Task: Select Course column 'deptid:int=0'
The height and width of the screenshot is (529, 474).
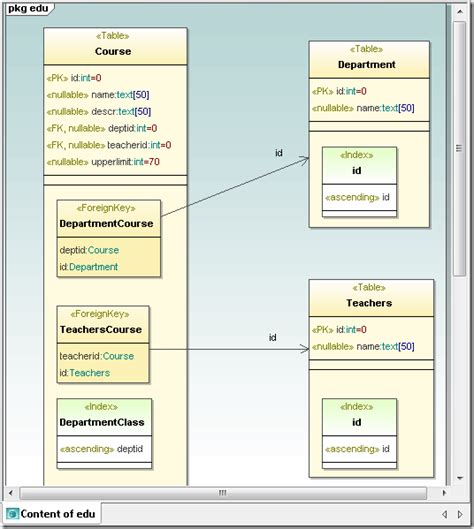Action: click(x=102, y=128)
